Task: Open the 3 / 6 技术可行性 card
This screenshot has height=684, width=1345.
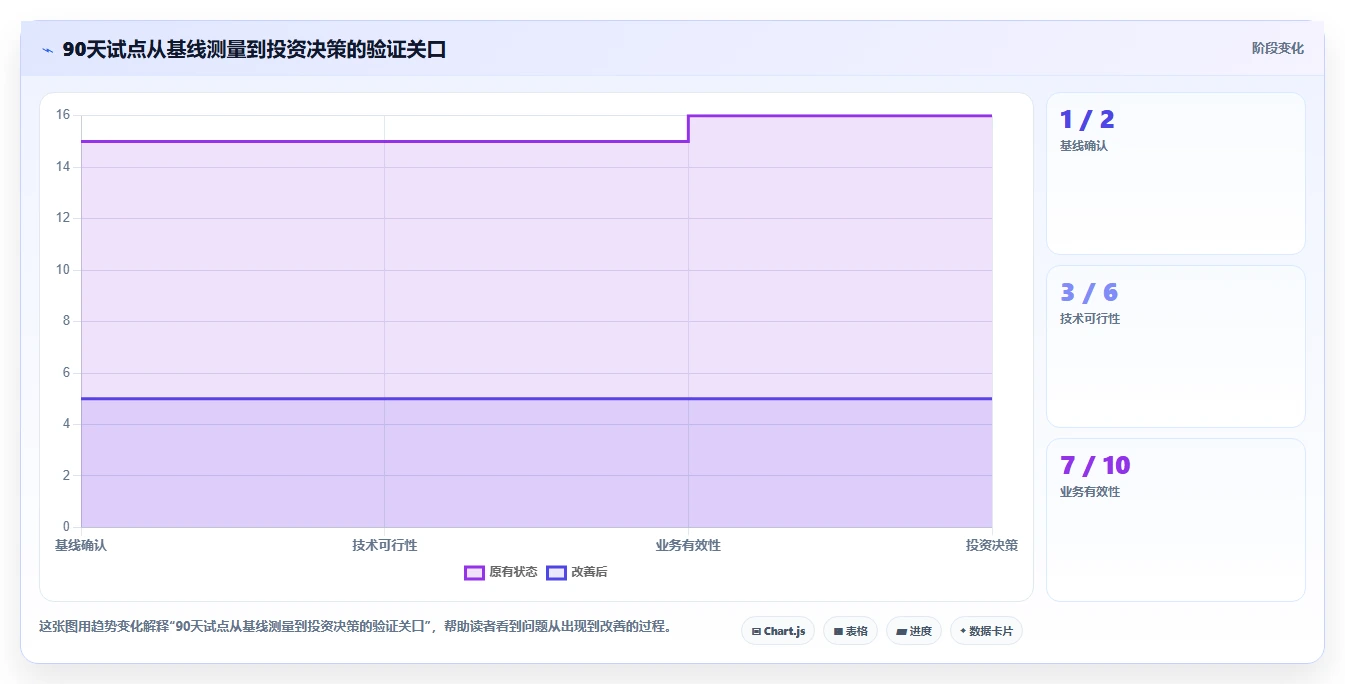Action: tap(1176, 347)
